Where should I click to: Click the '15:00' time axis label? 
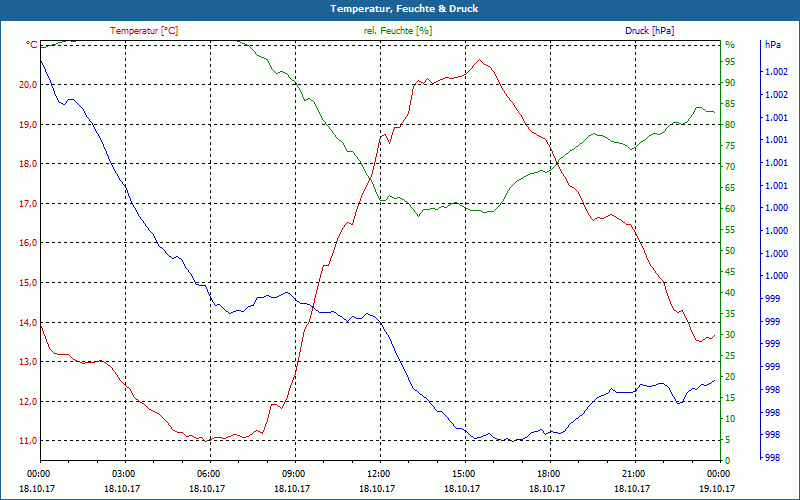click(463, 473)
